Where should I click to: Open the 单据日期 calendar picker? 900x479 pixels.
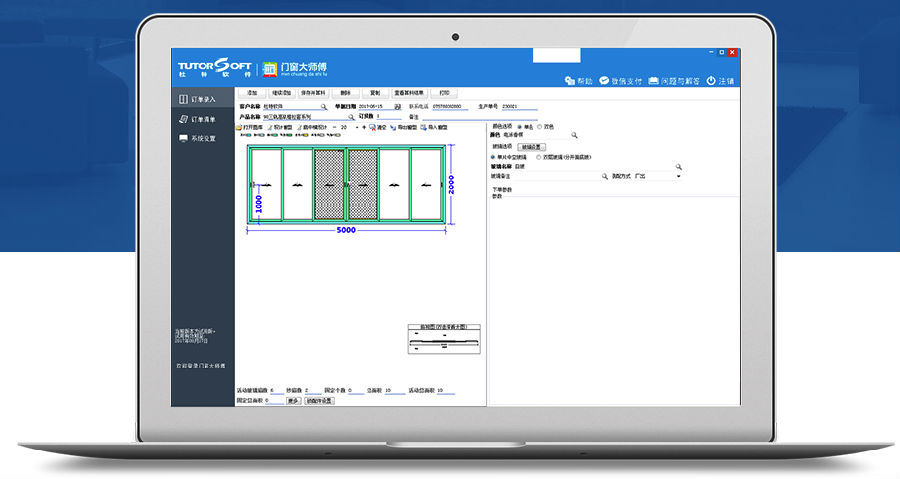(398, 107)
